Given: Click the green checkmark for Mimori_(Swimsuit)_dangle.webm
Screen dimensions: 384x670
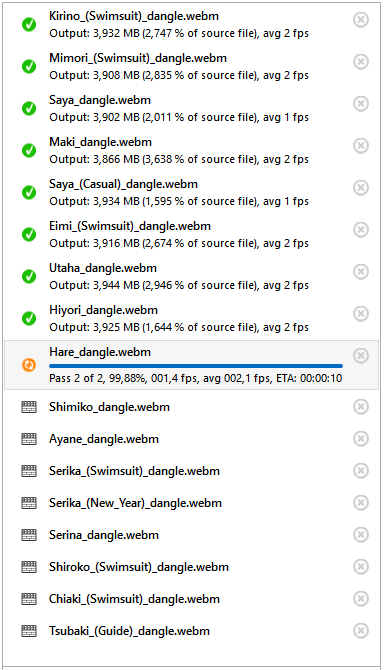Looking at the screenshot, I should (29, 67).
